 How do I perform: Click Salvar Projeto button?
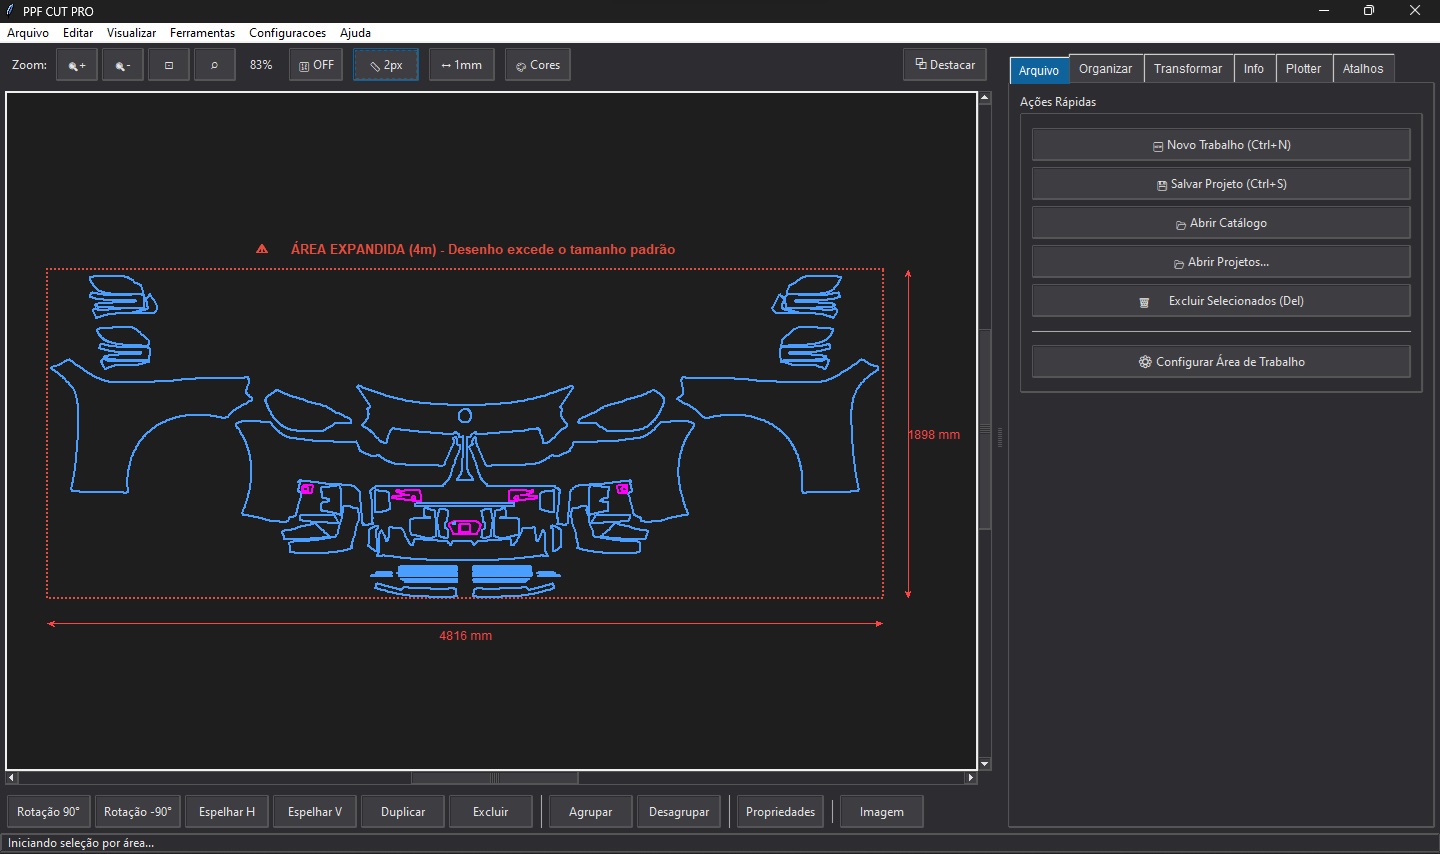(x=1221, y=184)
